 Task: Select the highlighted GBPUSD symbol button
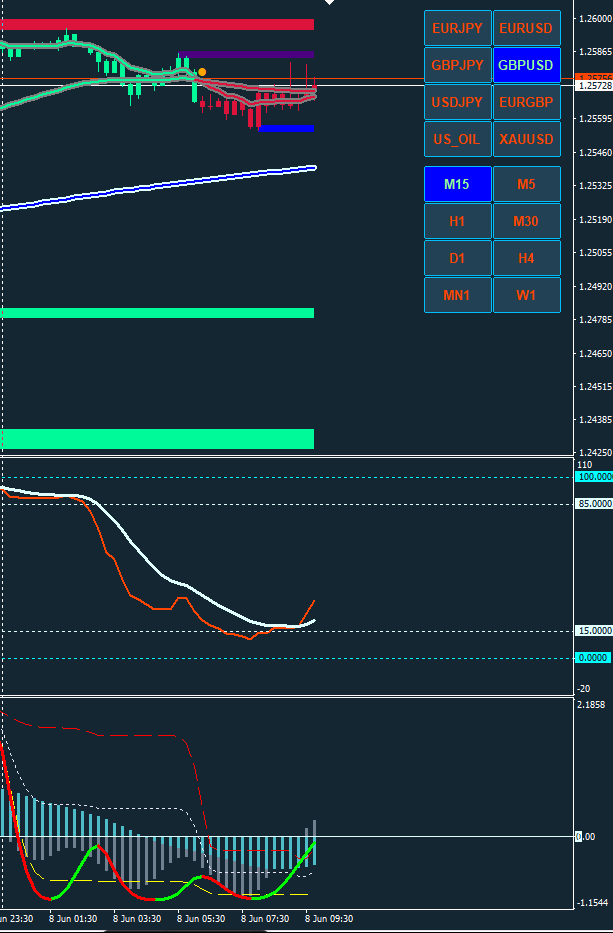click(x=527, y=65)
